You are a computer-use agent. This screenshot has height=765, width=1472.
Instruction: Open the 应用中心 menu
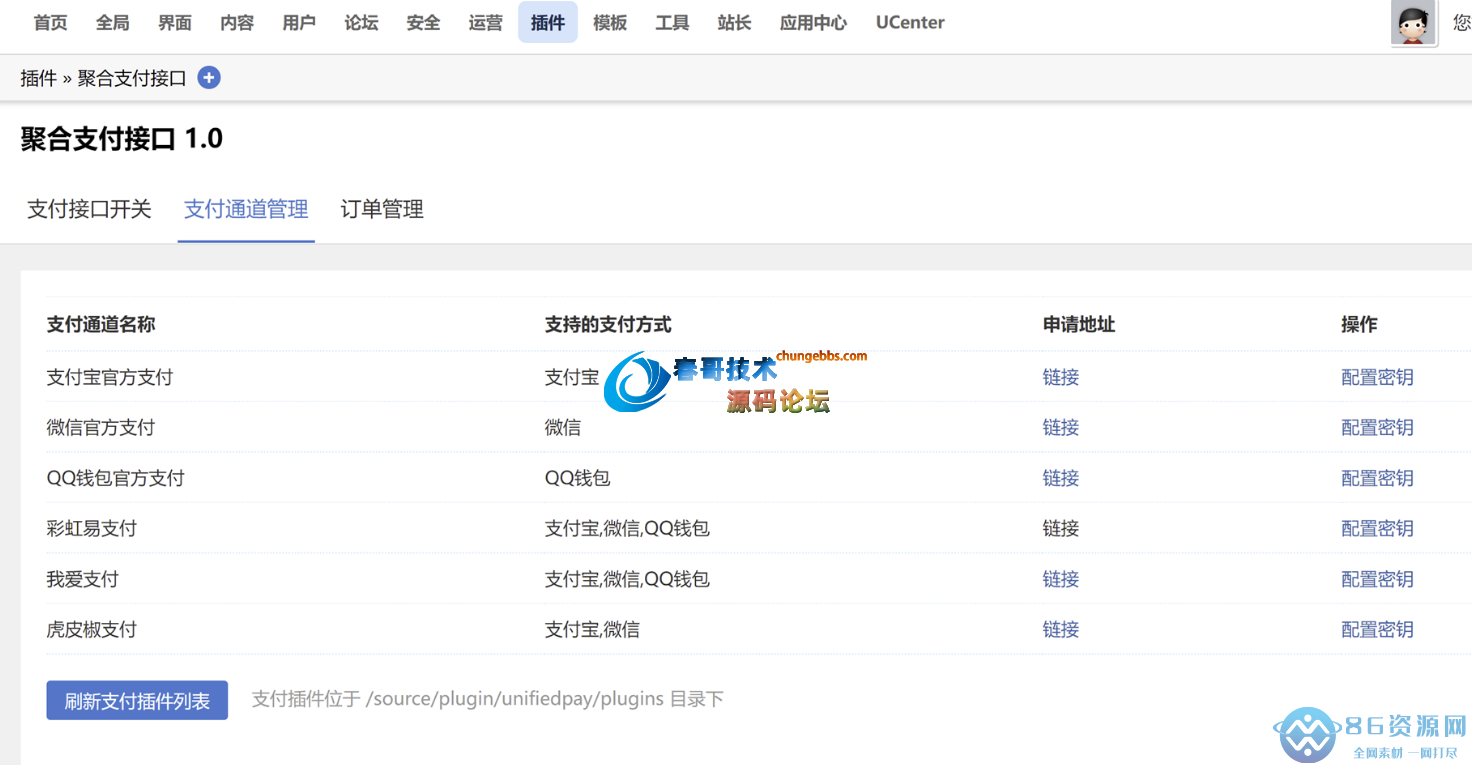[813, 22]
